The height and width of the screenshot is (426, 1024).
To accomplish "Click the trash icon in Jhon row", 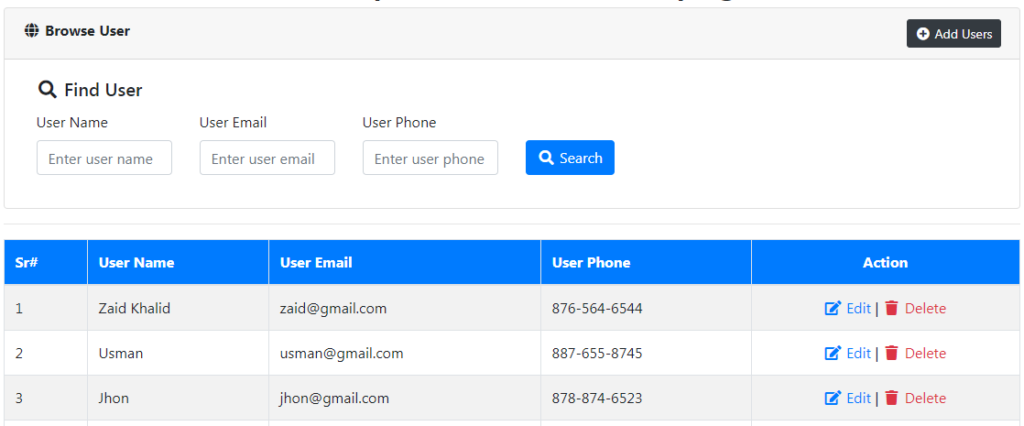I will pos(892,399).
